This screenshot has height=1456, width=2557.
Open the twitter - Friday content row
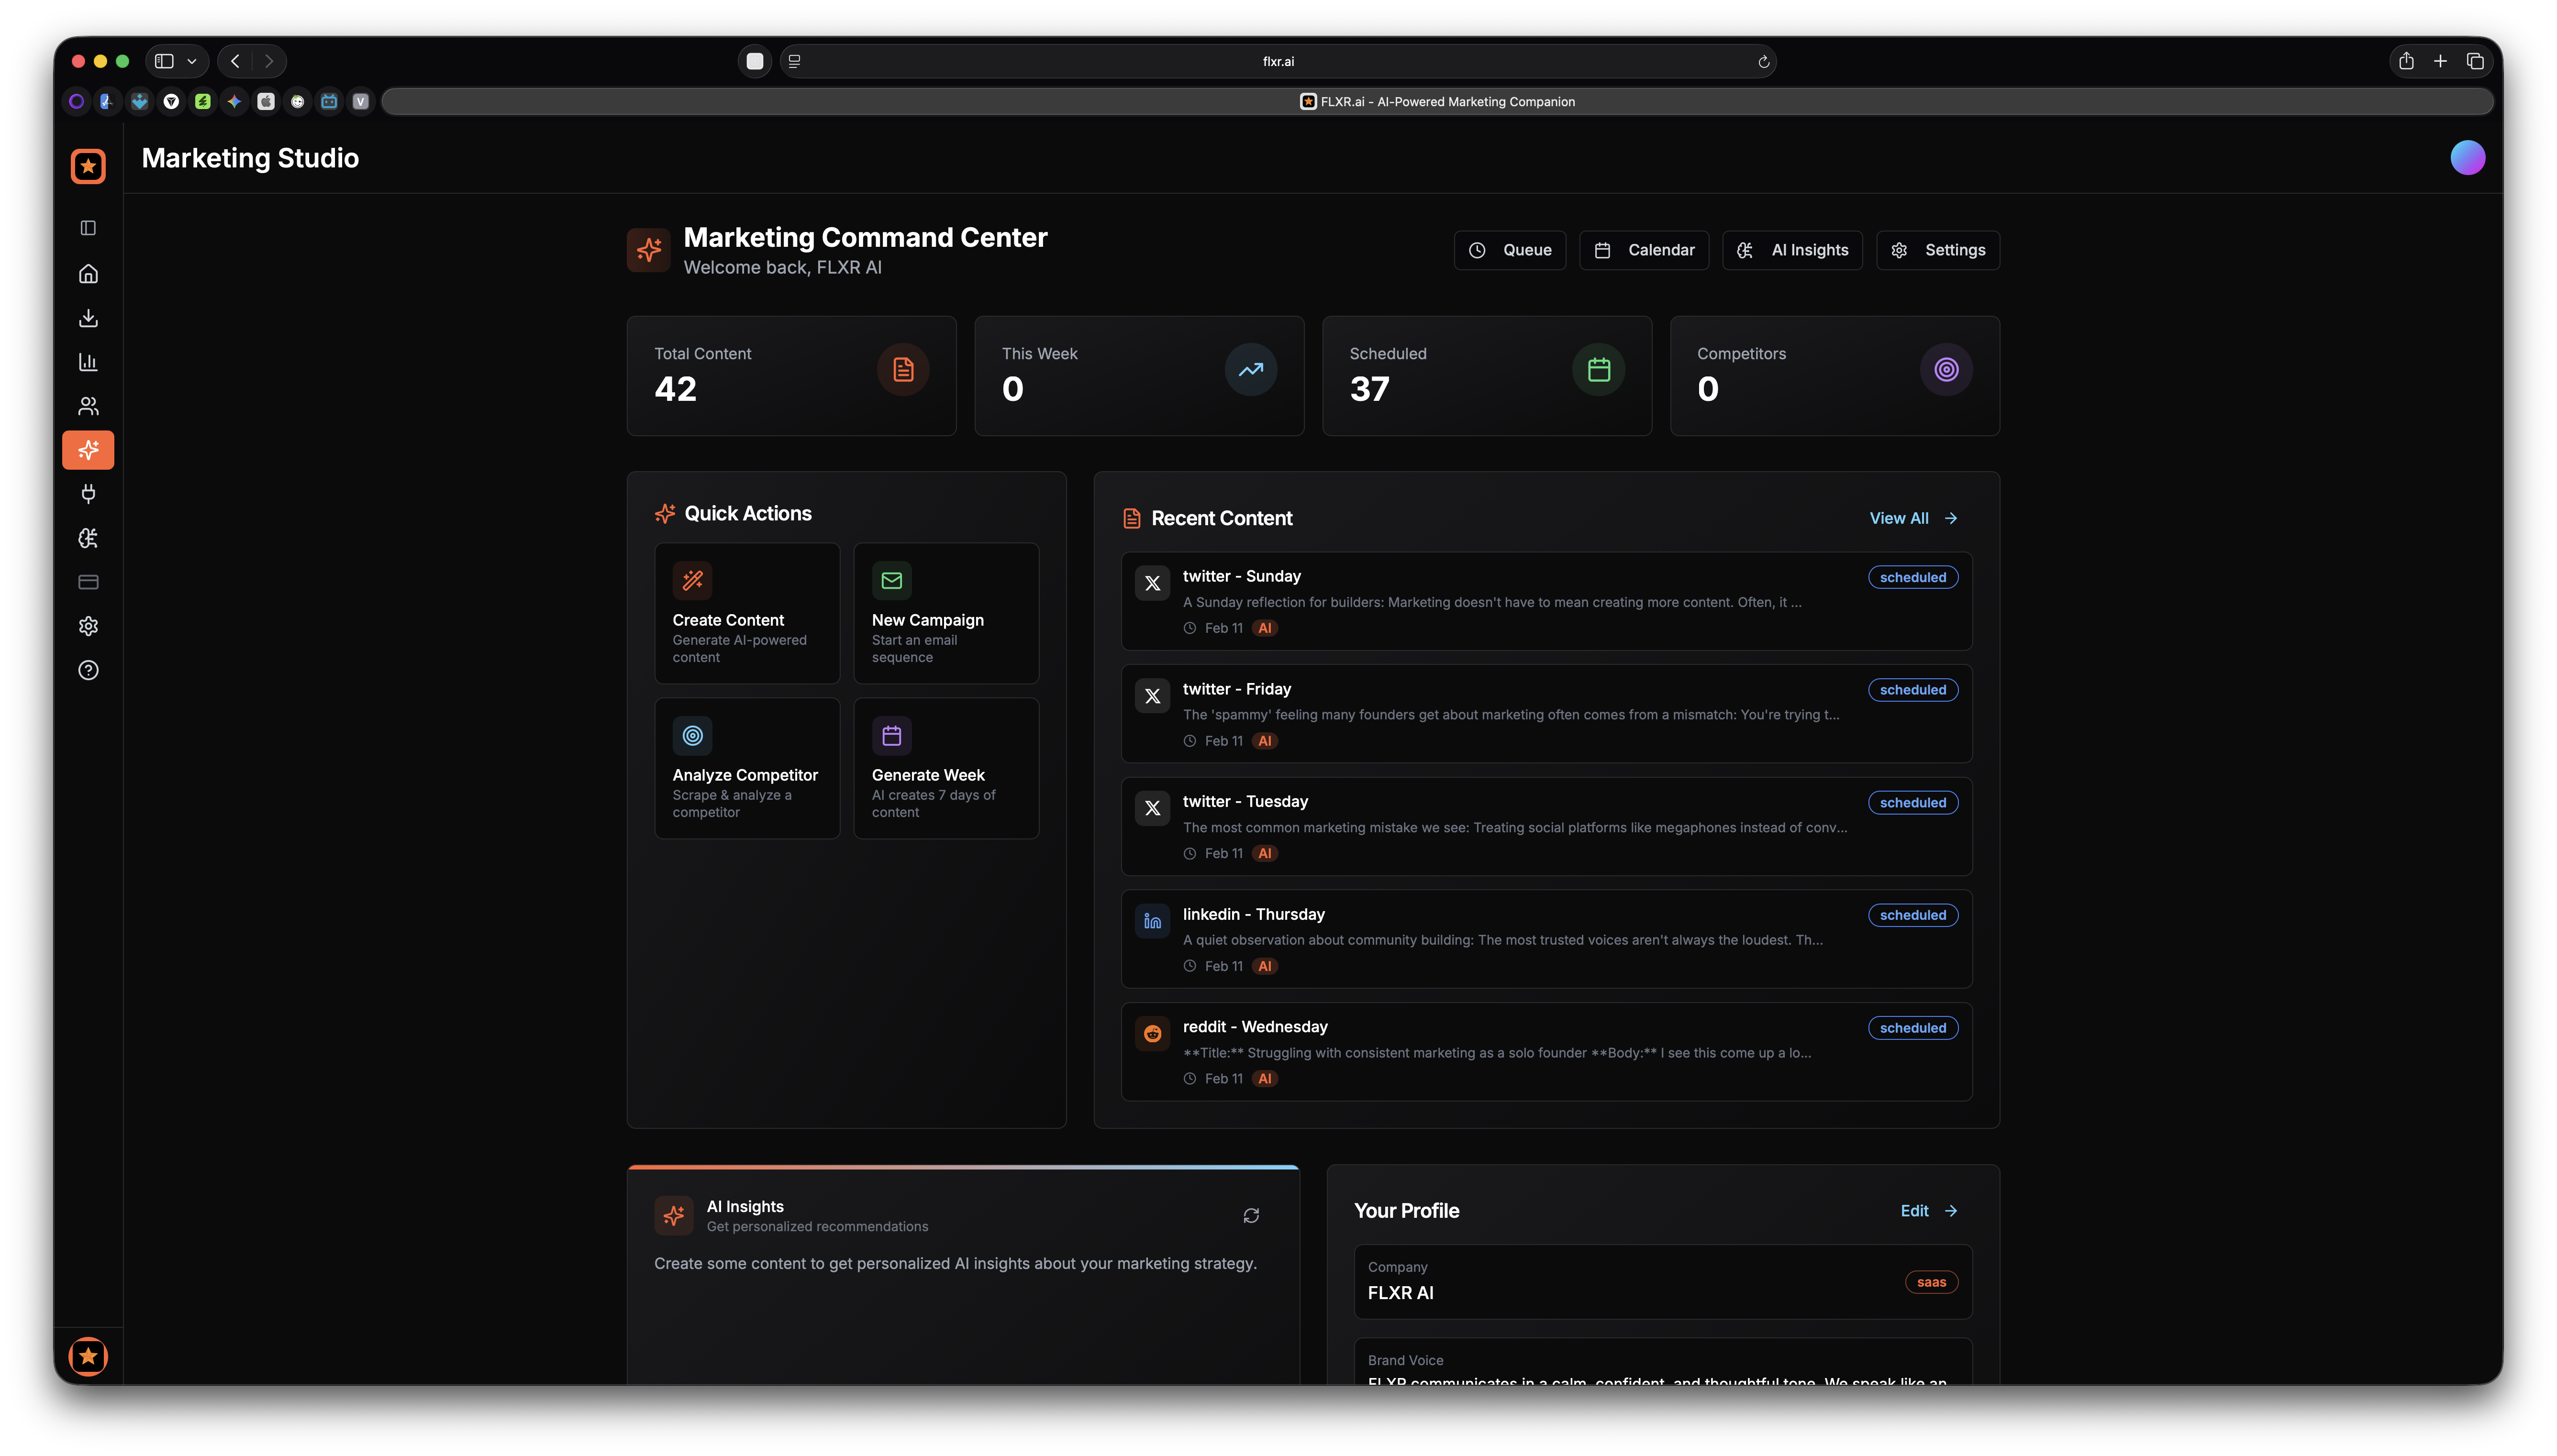click(x=1546, y=714)
